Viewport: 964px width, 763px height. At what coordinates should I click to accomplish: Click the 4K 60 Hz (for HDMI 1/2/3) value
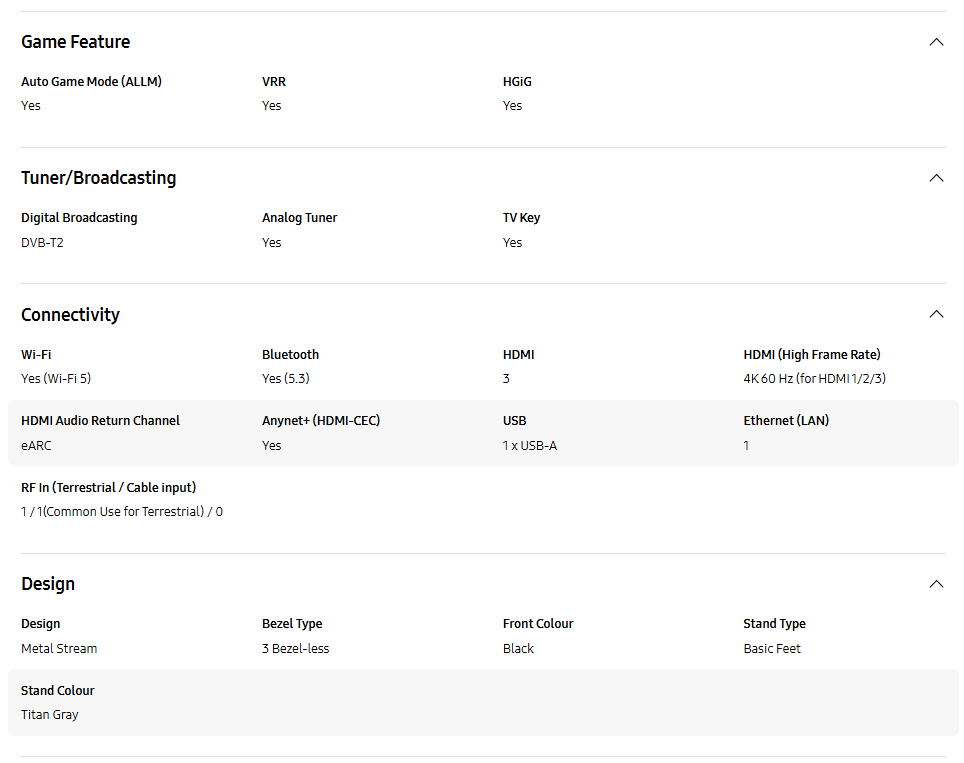point(814,378)
